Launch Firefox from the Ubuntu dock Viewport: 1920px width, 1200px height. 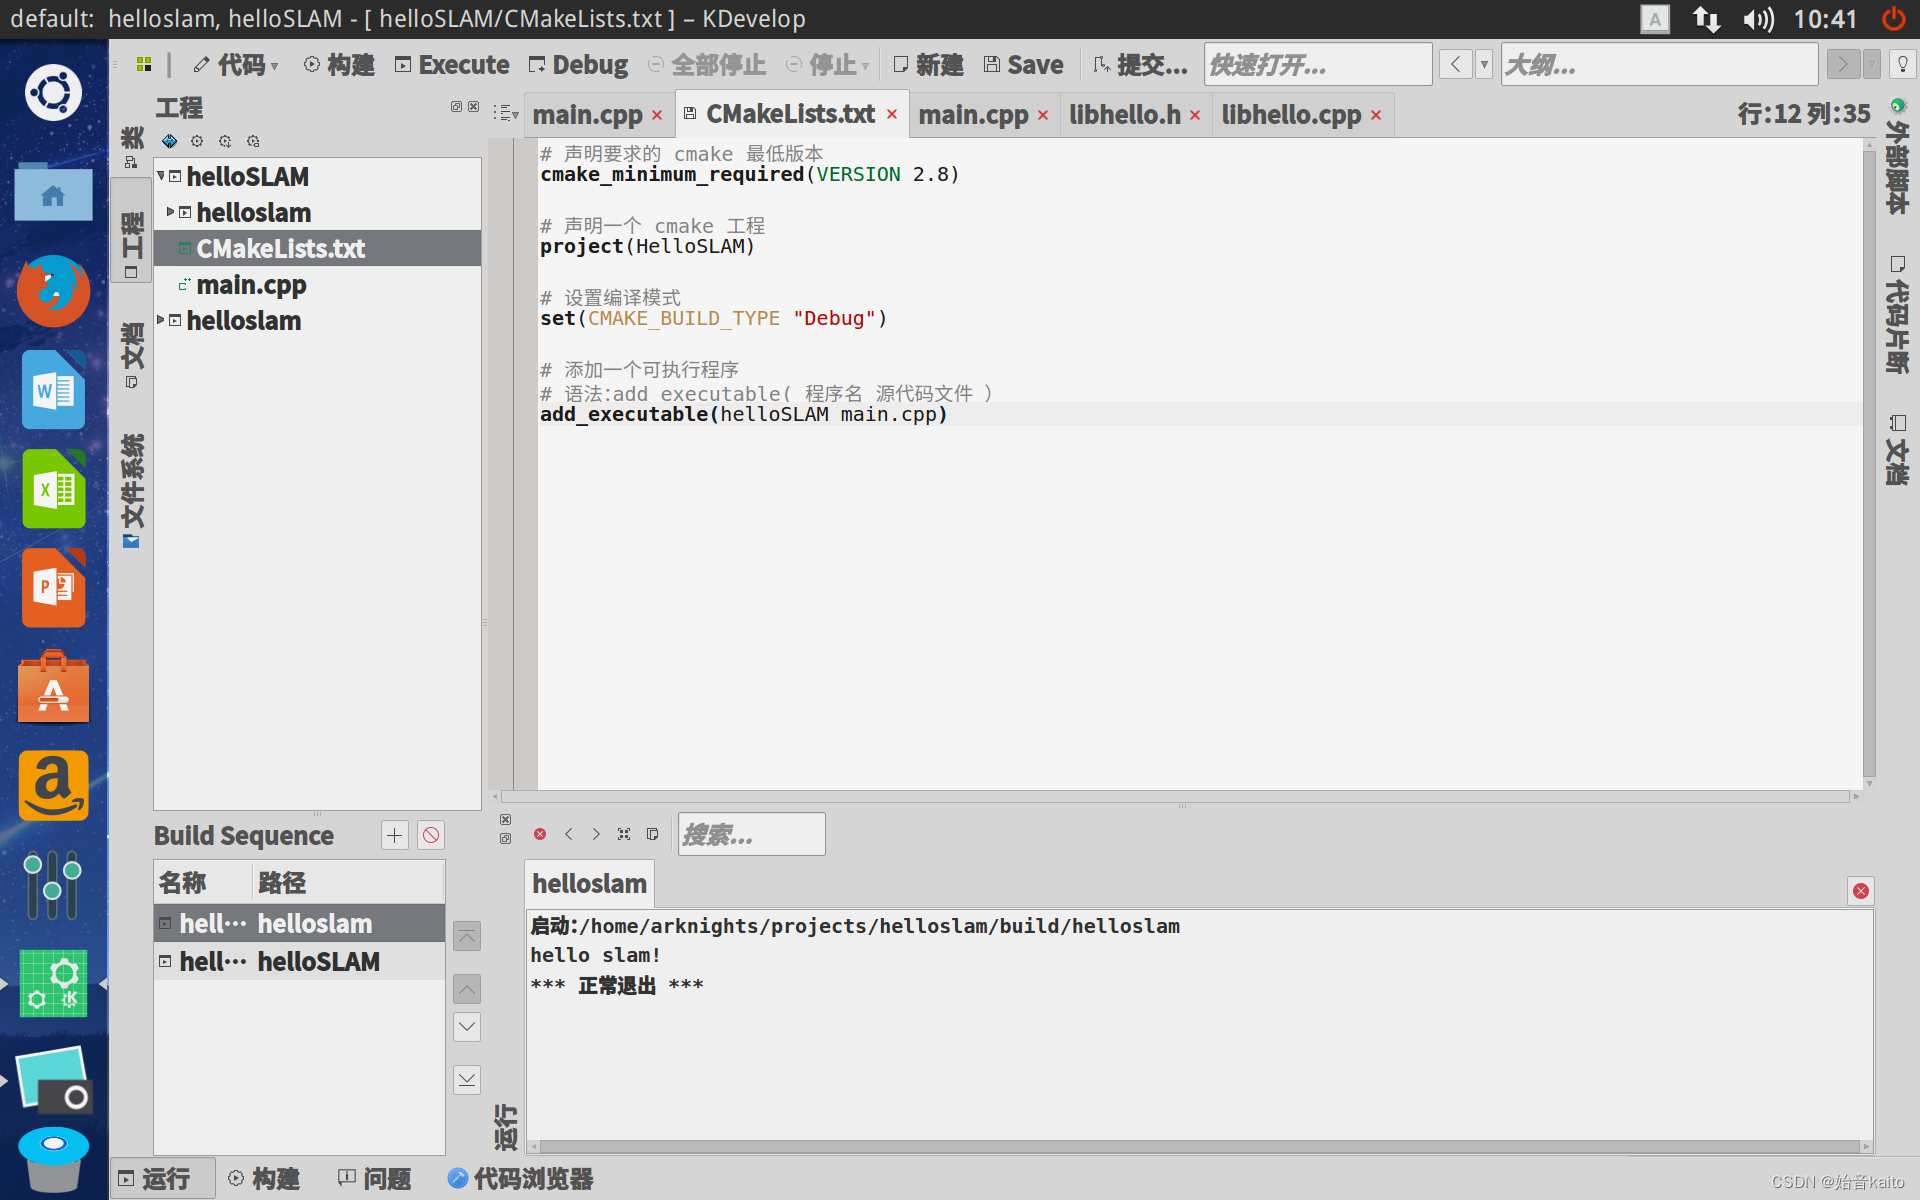pos(53,291)
